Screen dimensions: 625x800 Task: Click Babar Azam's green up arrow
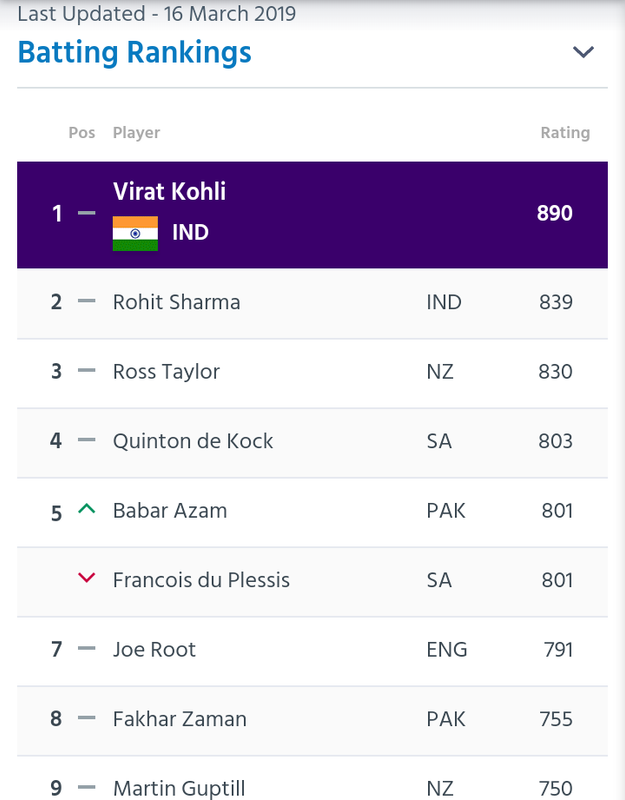point(87,508)
